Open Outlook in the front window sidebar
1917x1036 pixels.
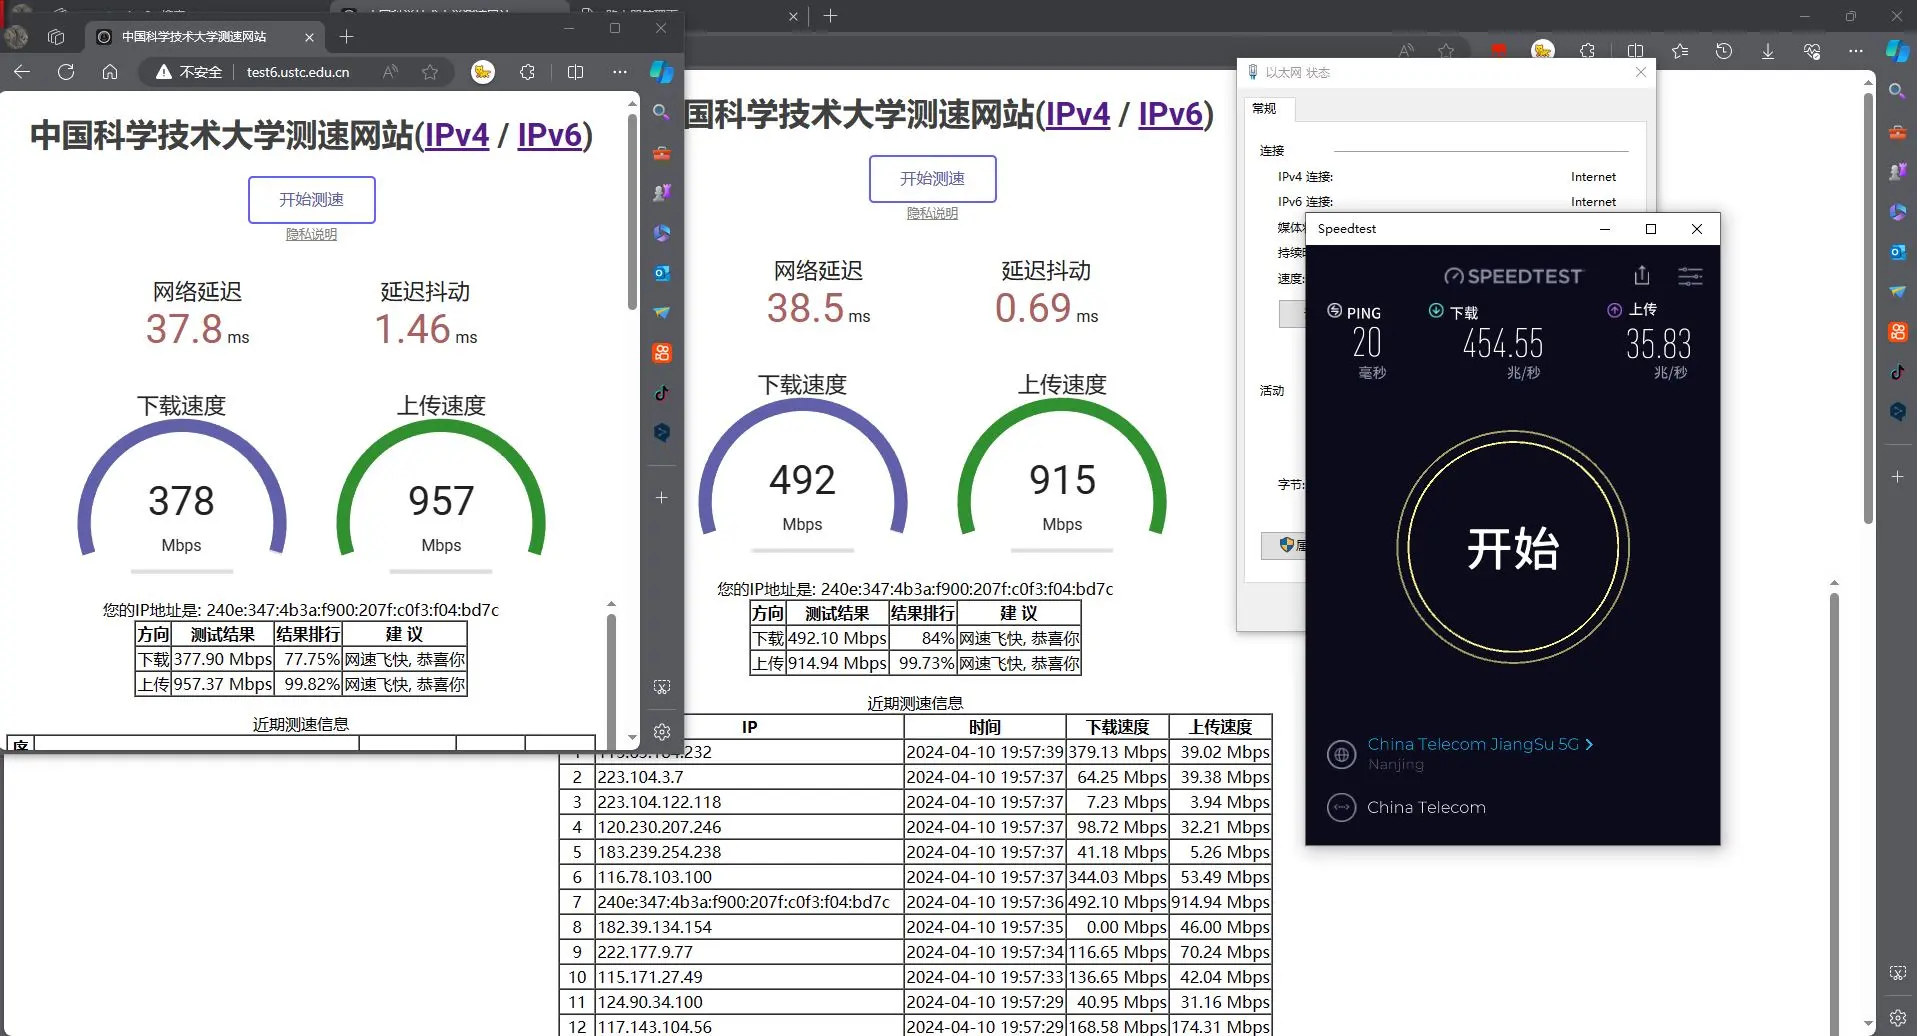(661, 273)
